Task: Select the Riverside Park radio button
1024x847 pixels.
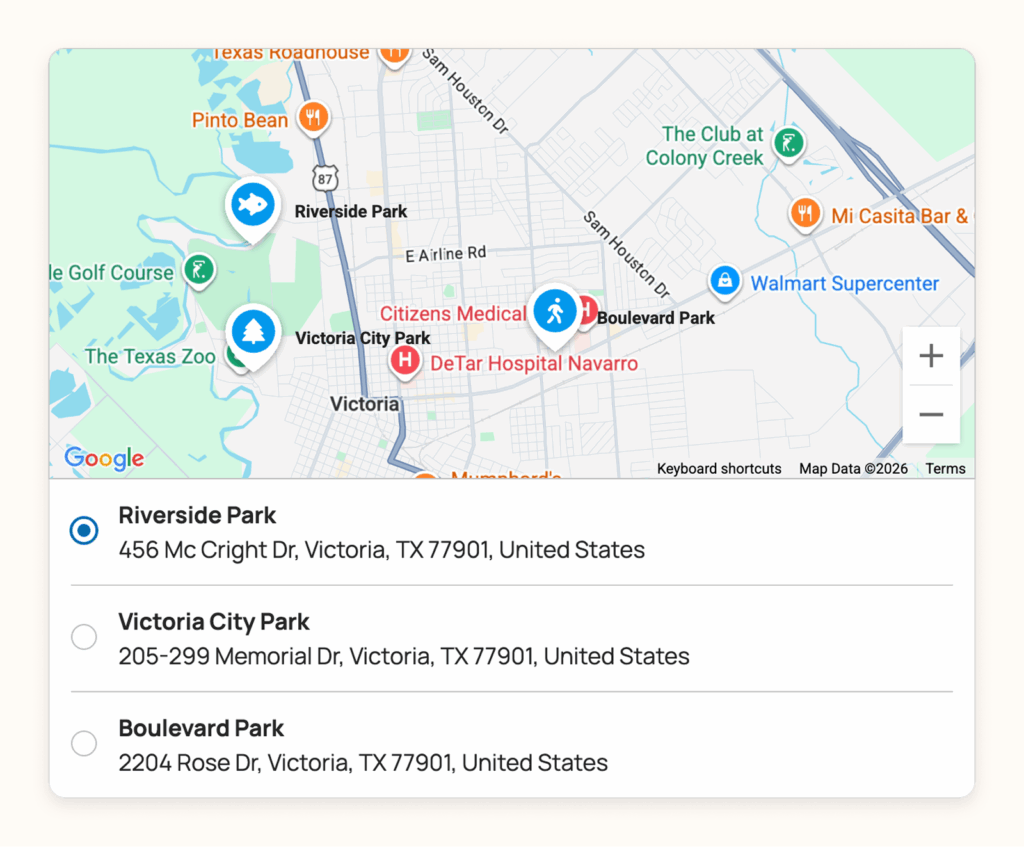Action: 84,530
